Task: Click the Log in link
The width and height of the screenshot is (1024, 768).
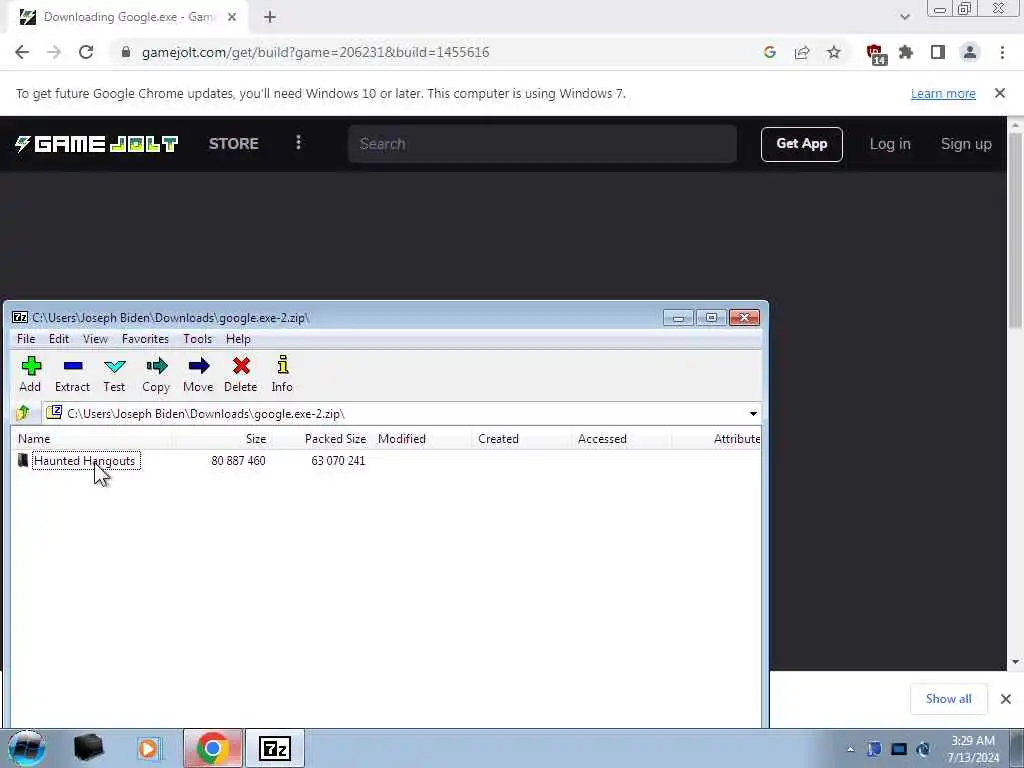Action: [889, 144]
